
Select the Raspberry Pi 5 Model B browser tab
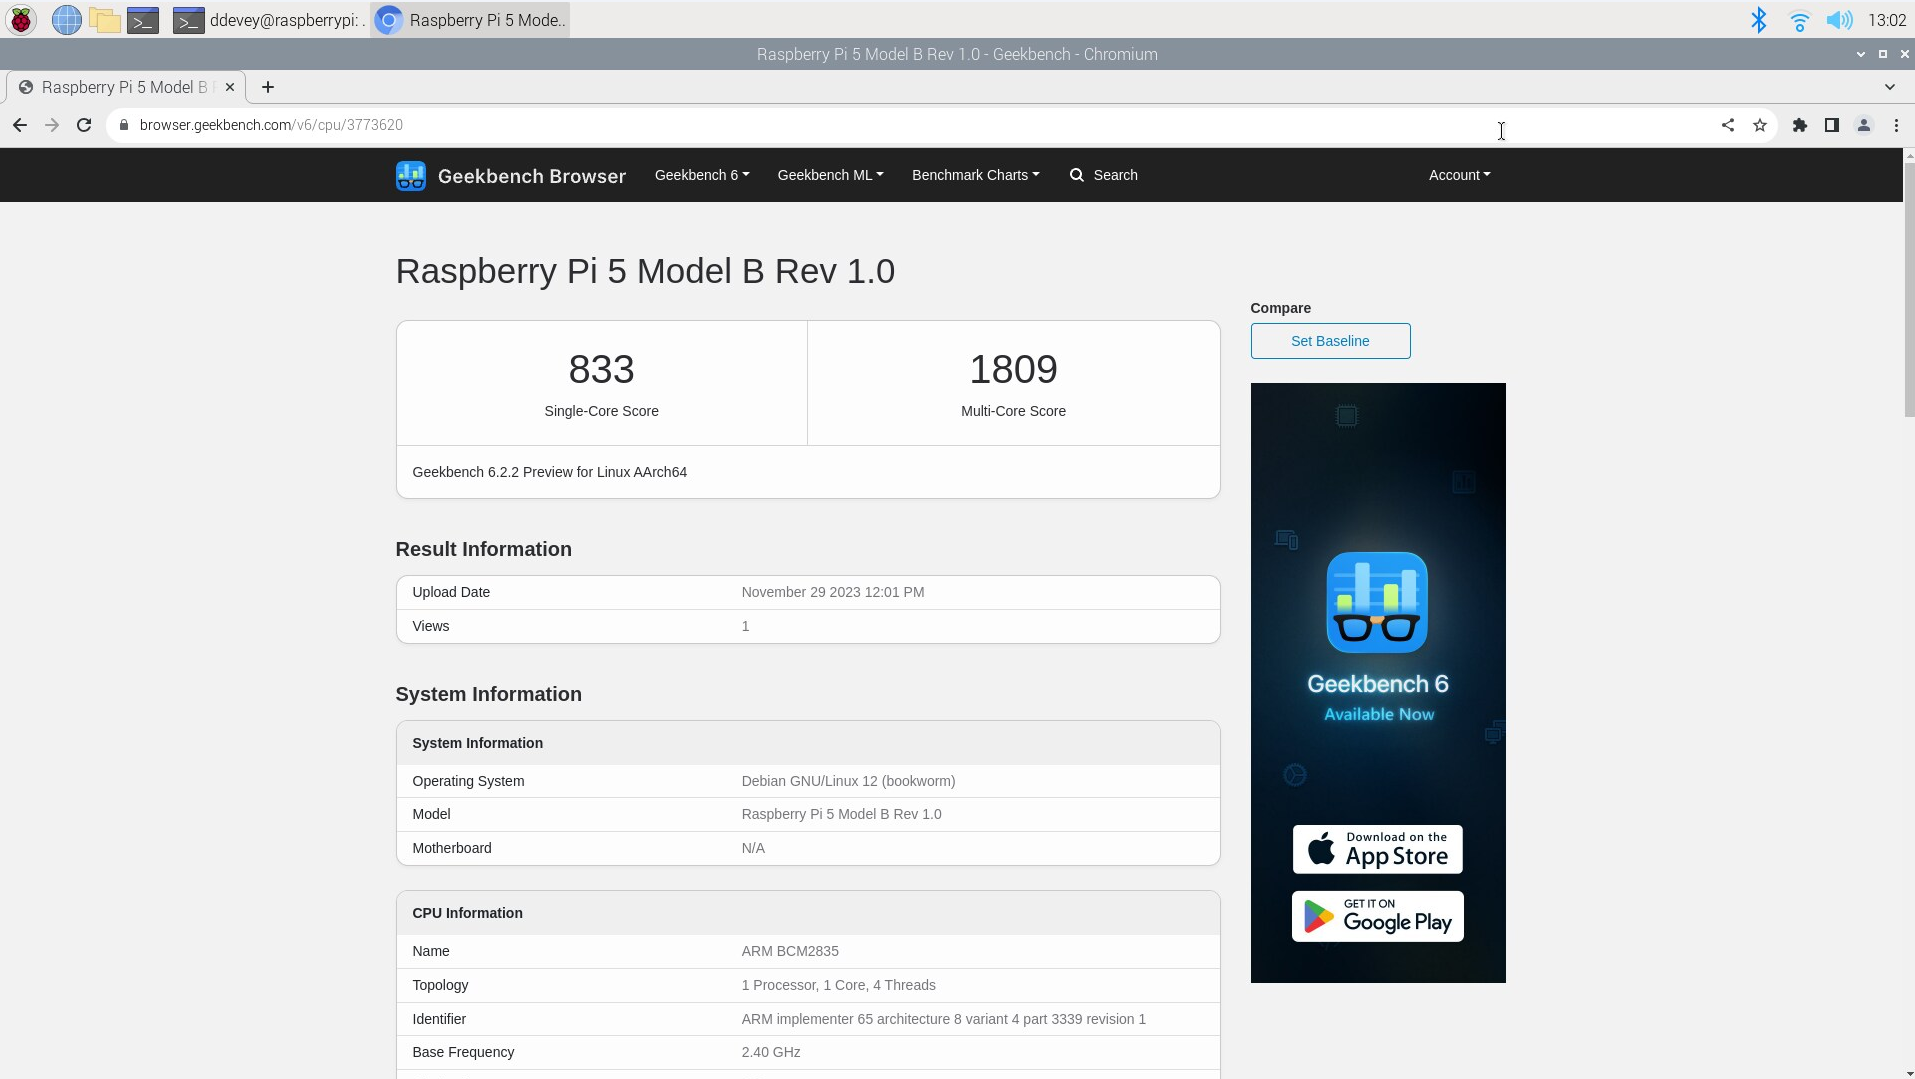(x=125, y=87)
